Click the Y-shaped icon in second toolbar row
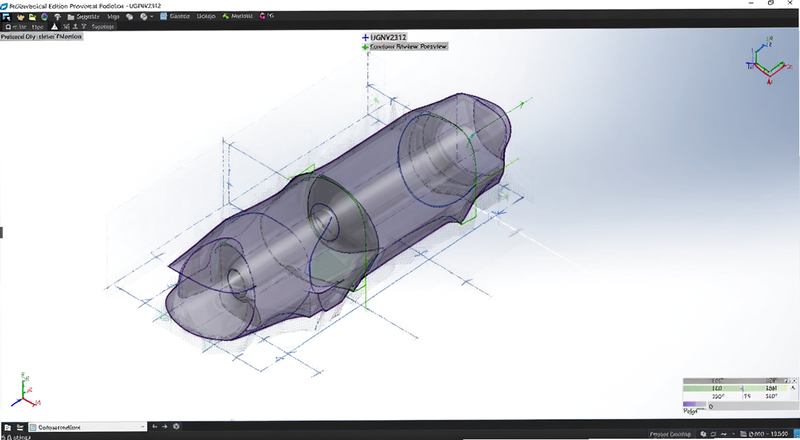 point(84,27)
